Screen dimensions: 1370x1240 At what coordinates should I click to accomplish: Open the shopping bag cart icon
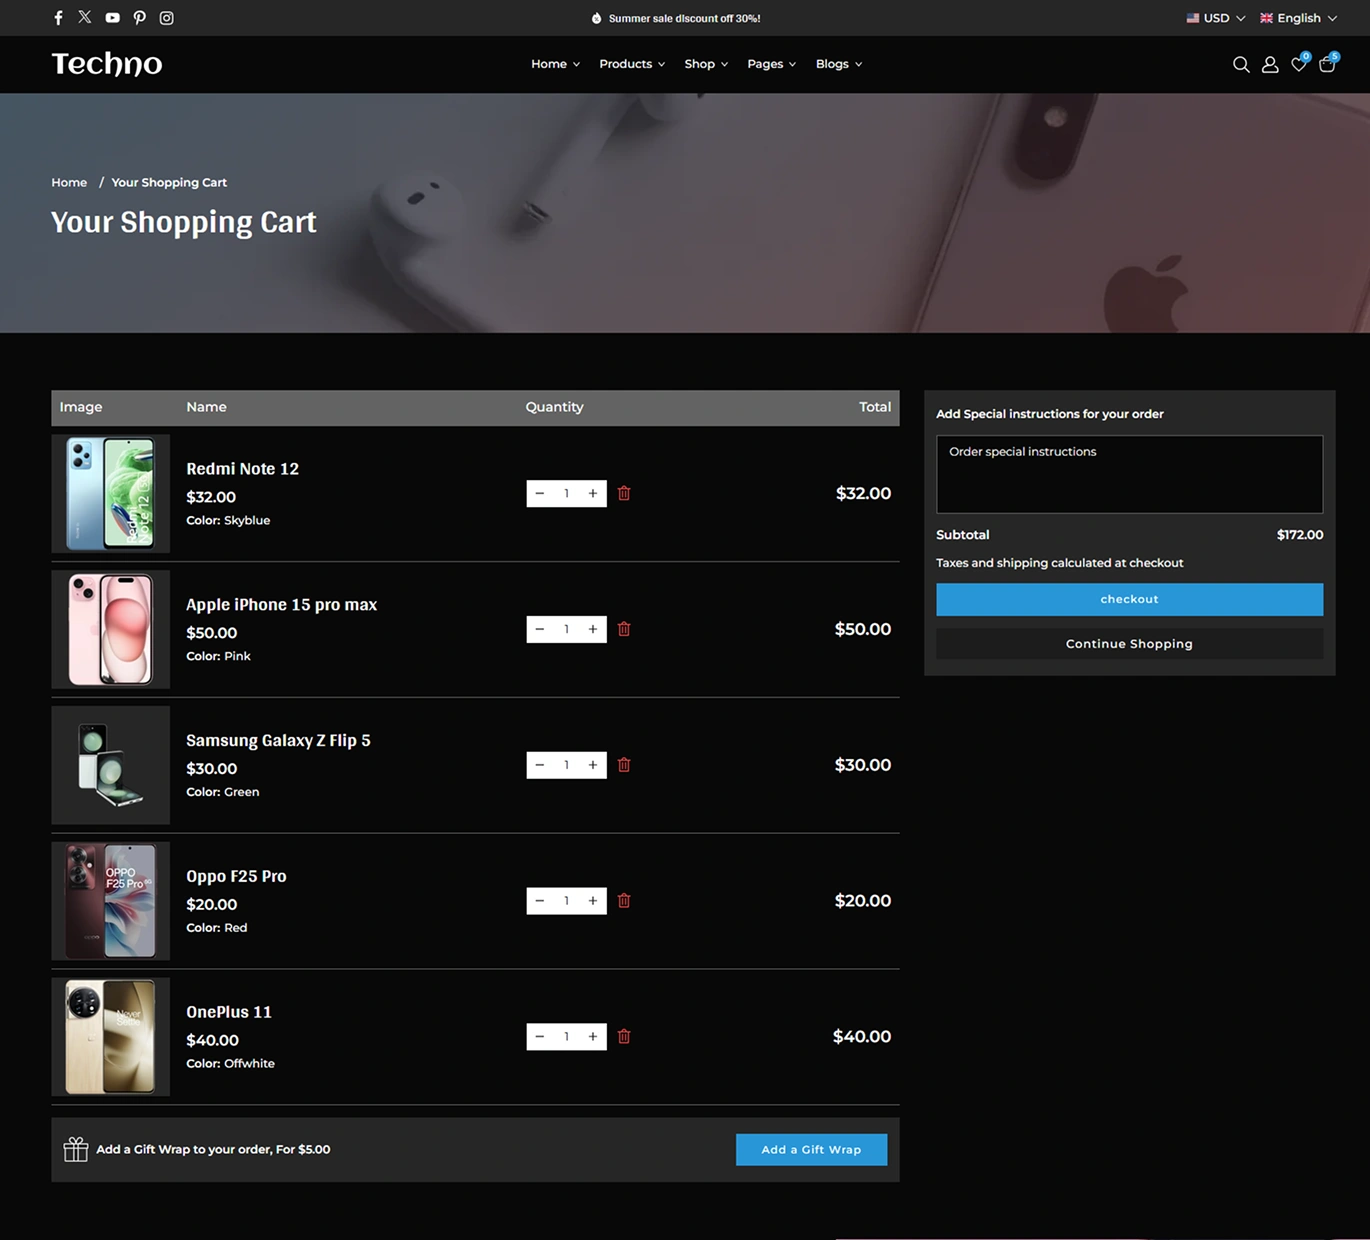click(1328, 63)
